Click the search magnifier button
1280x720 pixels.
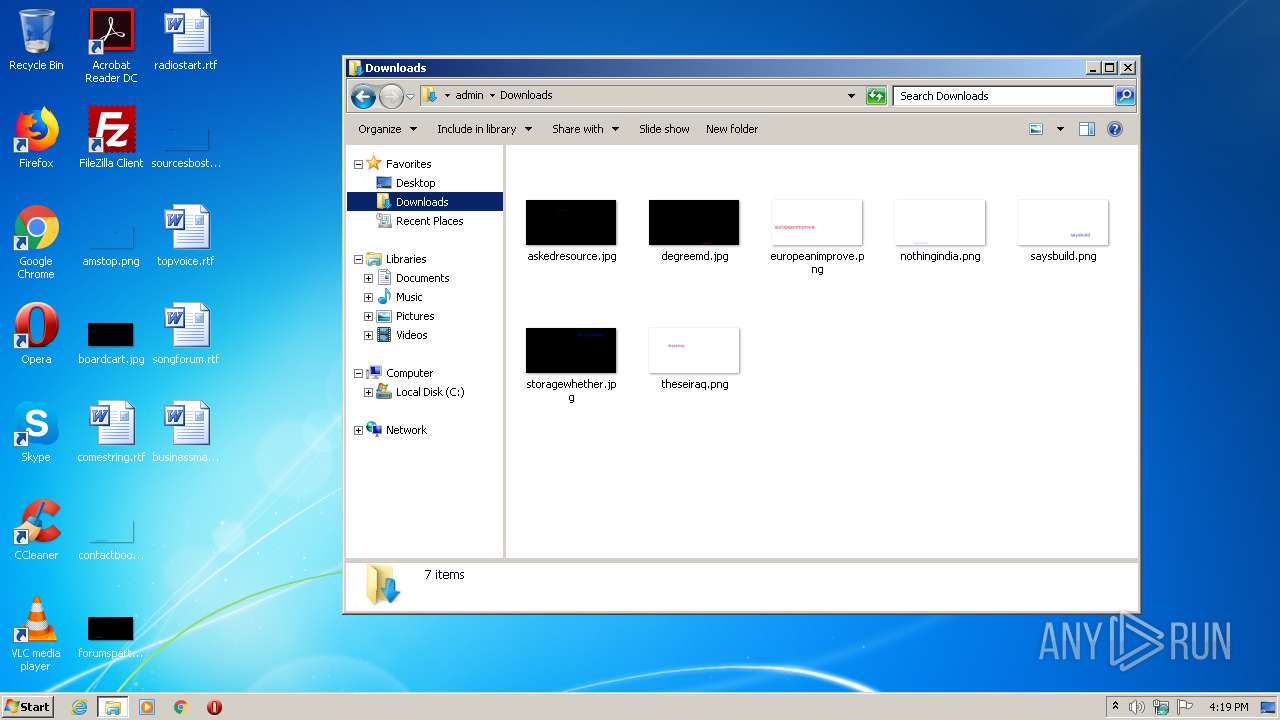point(1125,96)
